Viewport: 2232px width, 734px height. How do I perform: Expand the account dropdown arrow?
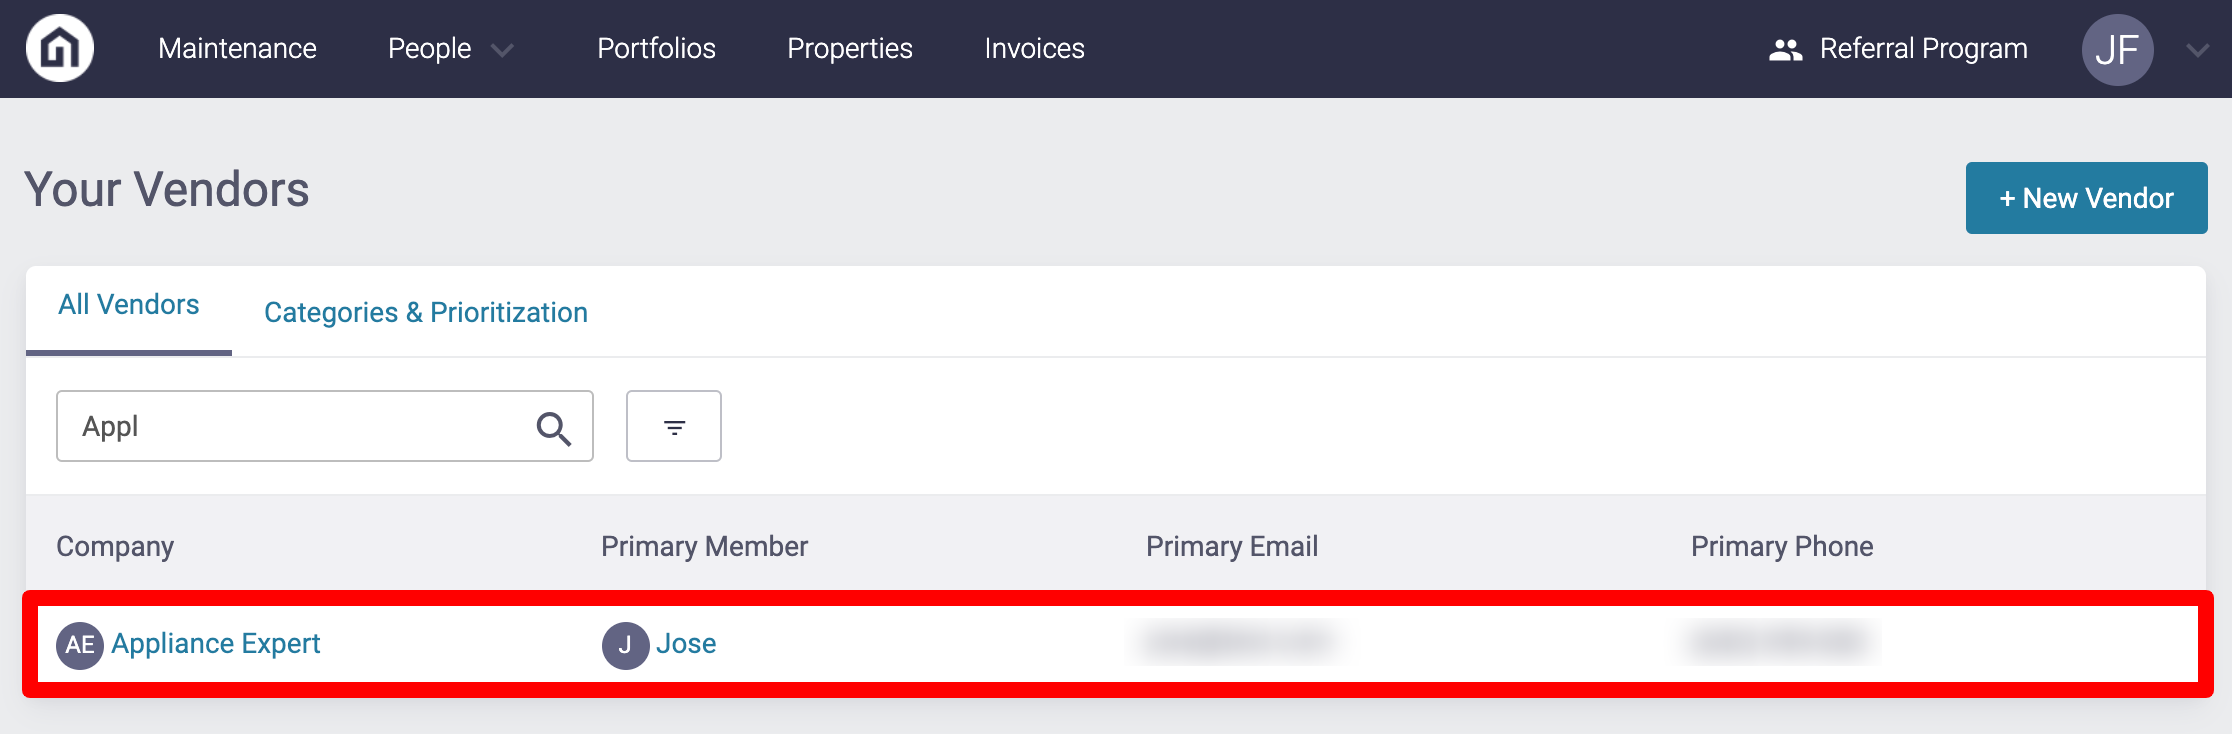pyautogui.click(x=2197, y=50)
